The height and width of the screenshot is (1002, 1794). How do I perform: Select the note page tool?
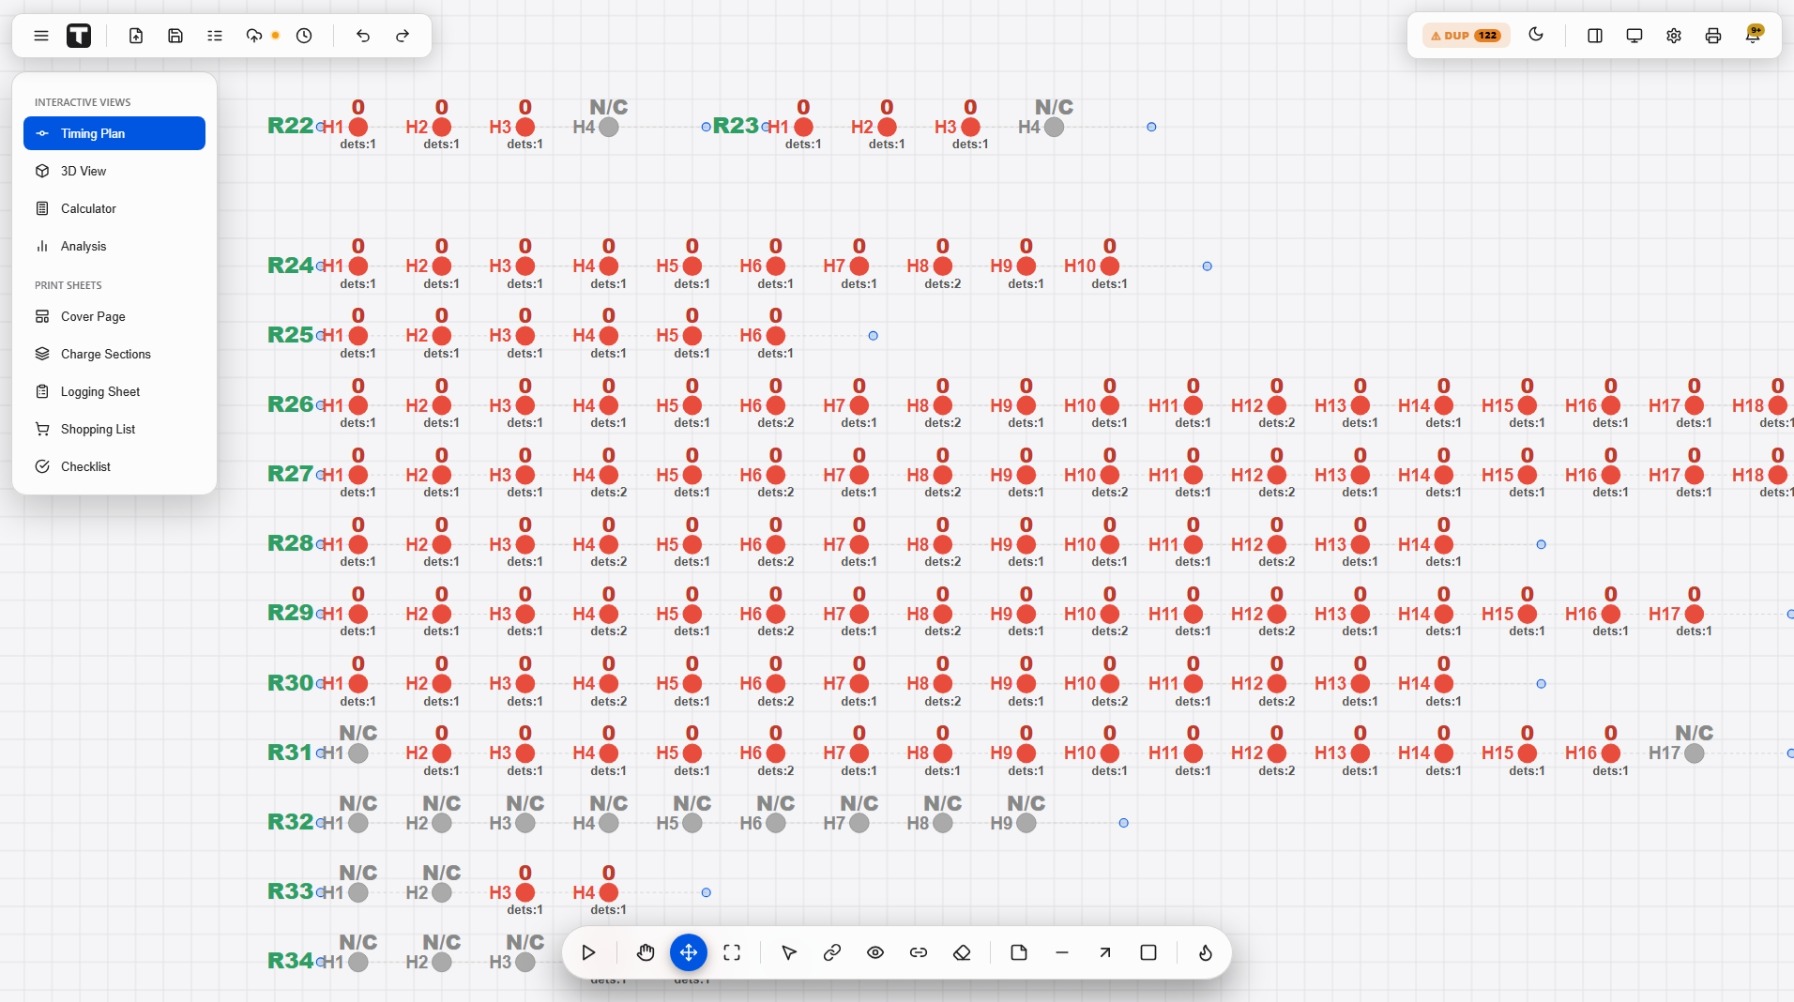[1019, 953]
